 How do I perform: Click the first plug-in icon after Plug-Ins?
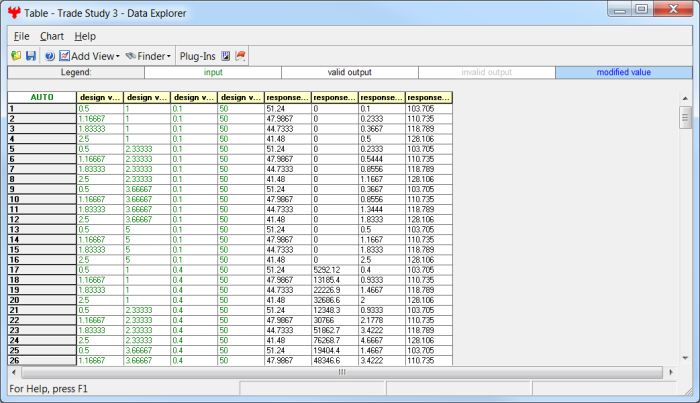[x=226, y=56]
